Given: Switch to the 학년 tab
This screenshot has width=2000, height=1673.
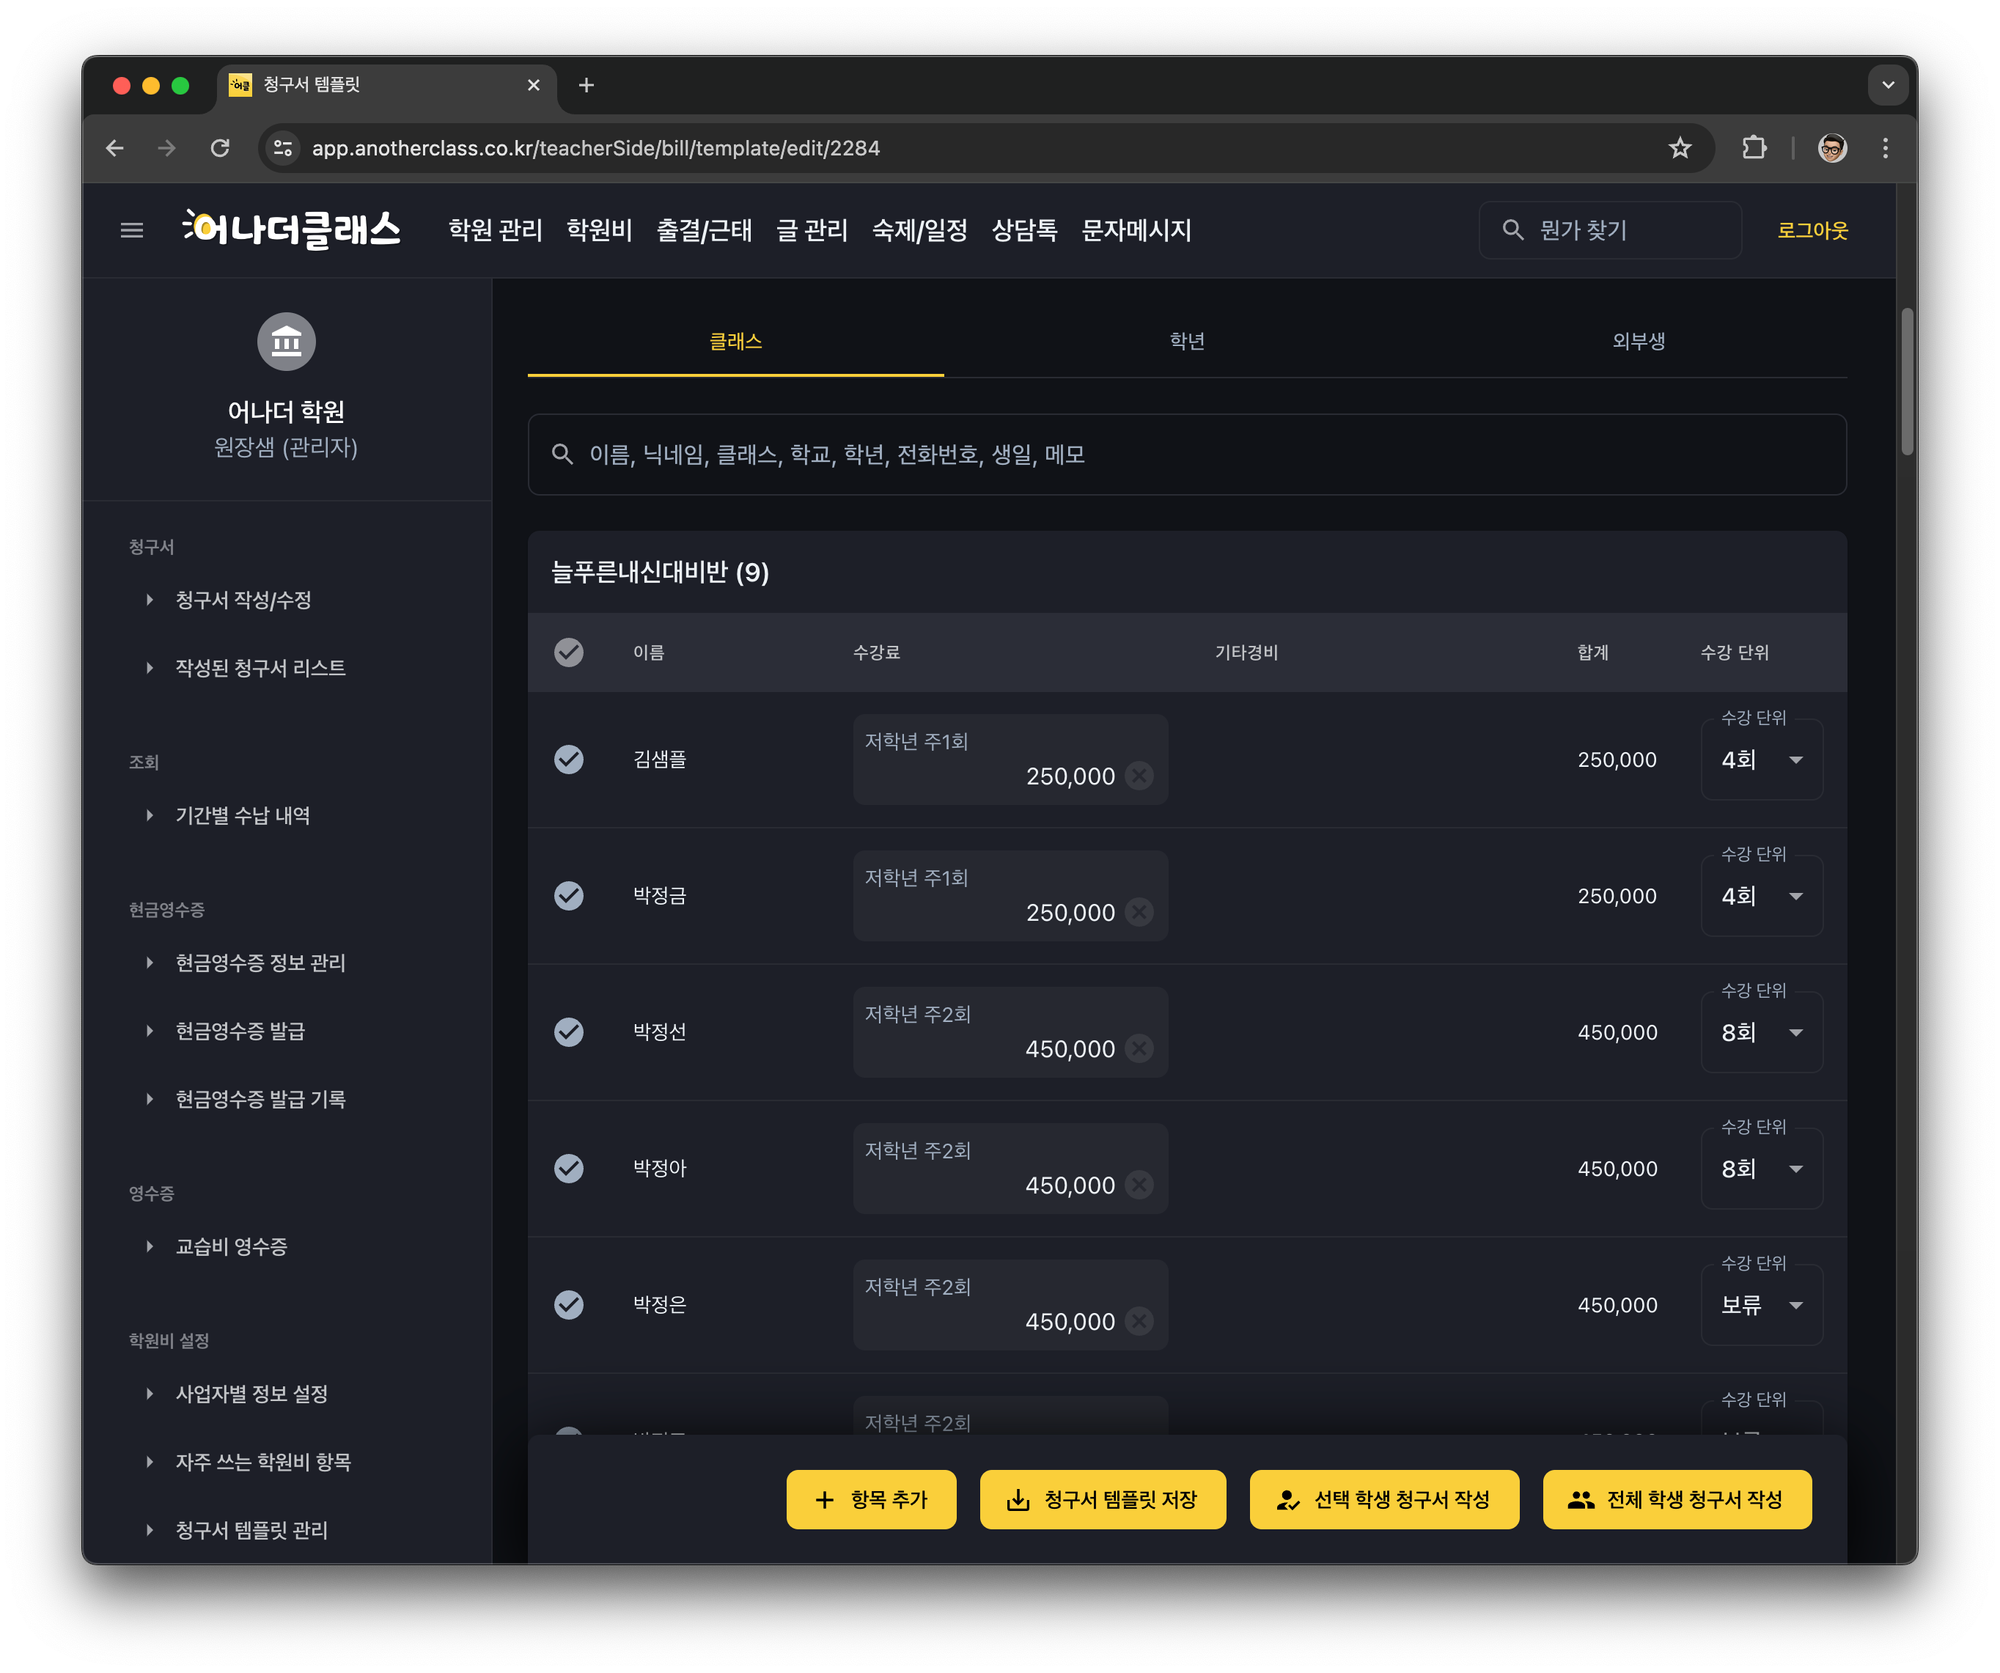Looking at the screenshot, I should click(1187, 341).
